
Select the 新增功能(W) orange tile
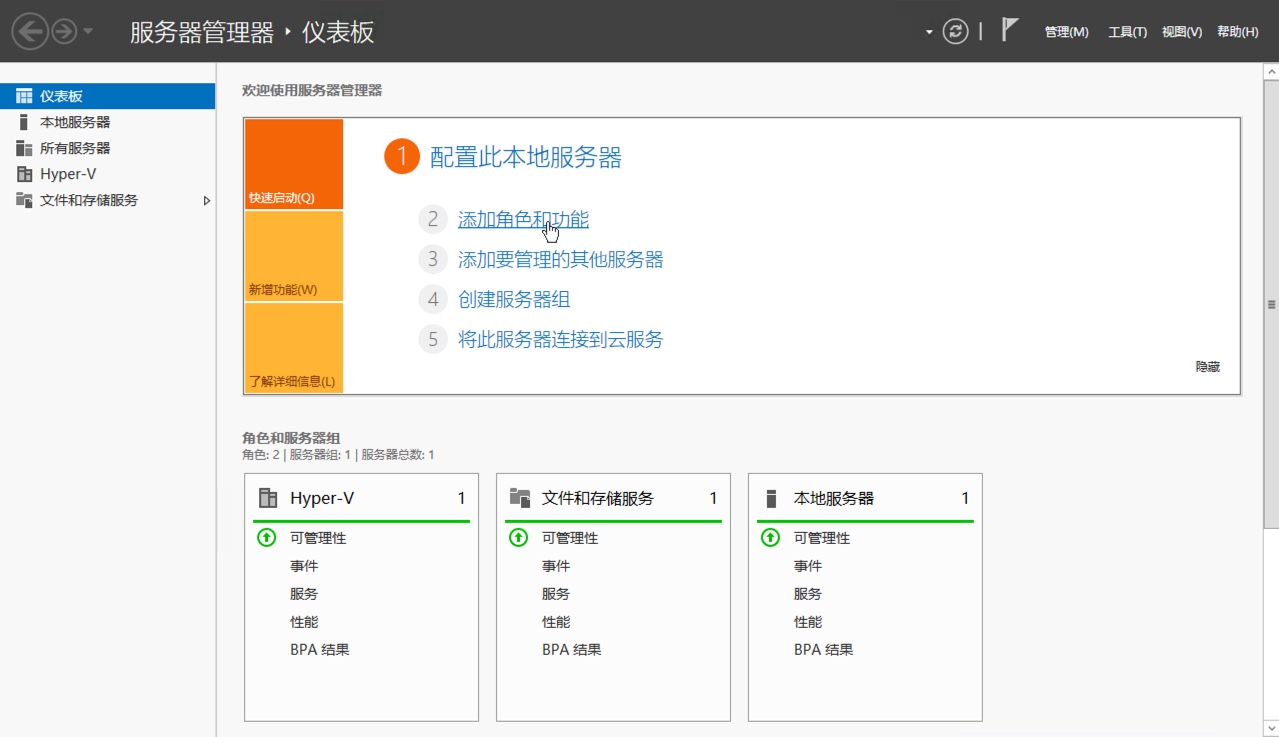(x=293, y=256)
